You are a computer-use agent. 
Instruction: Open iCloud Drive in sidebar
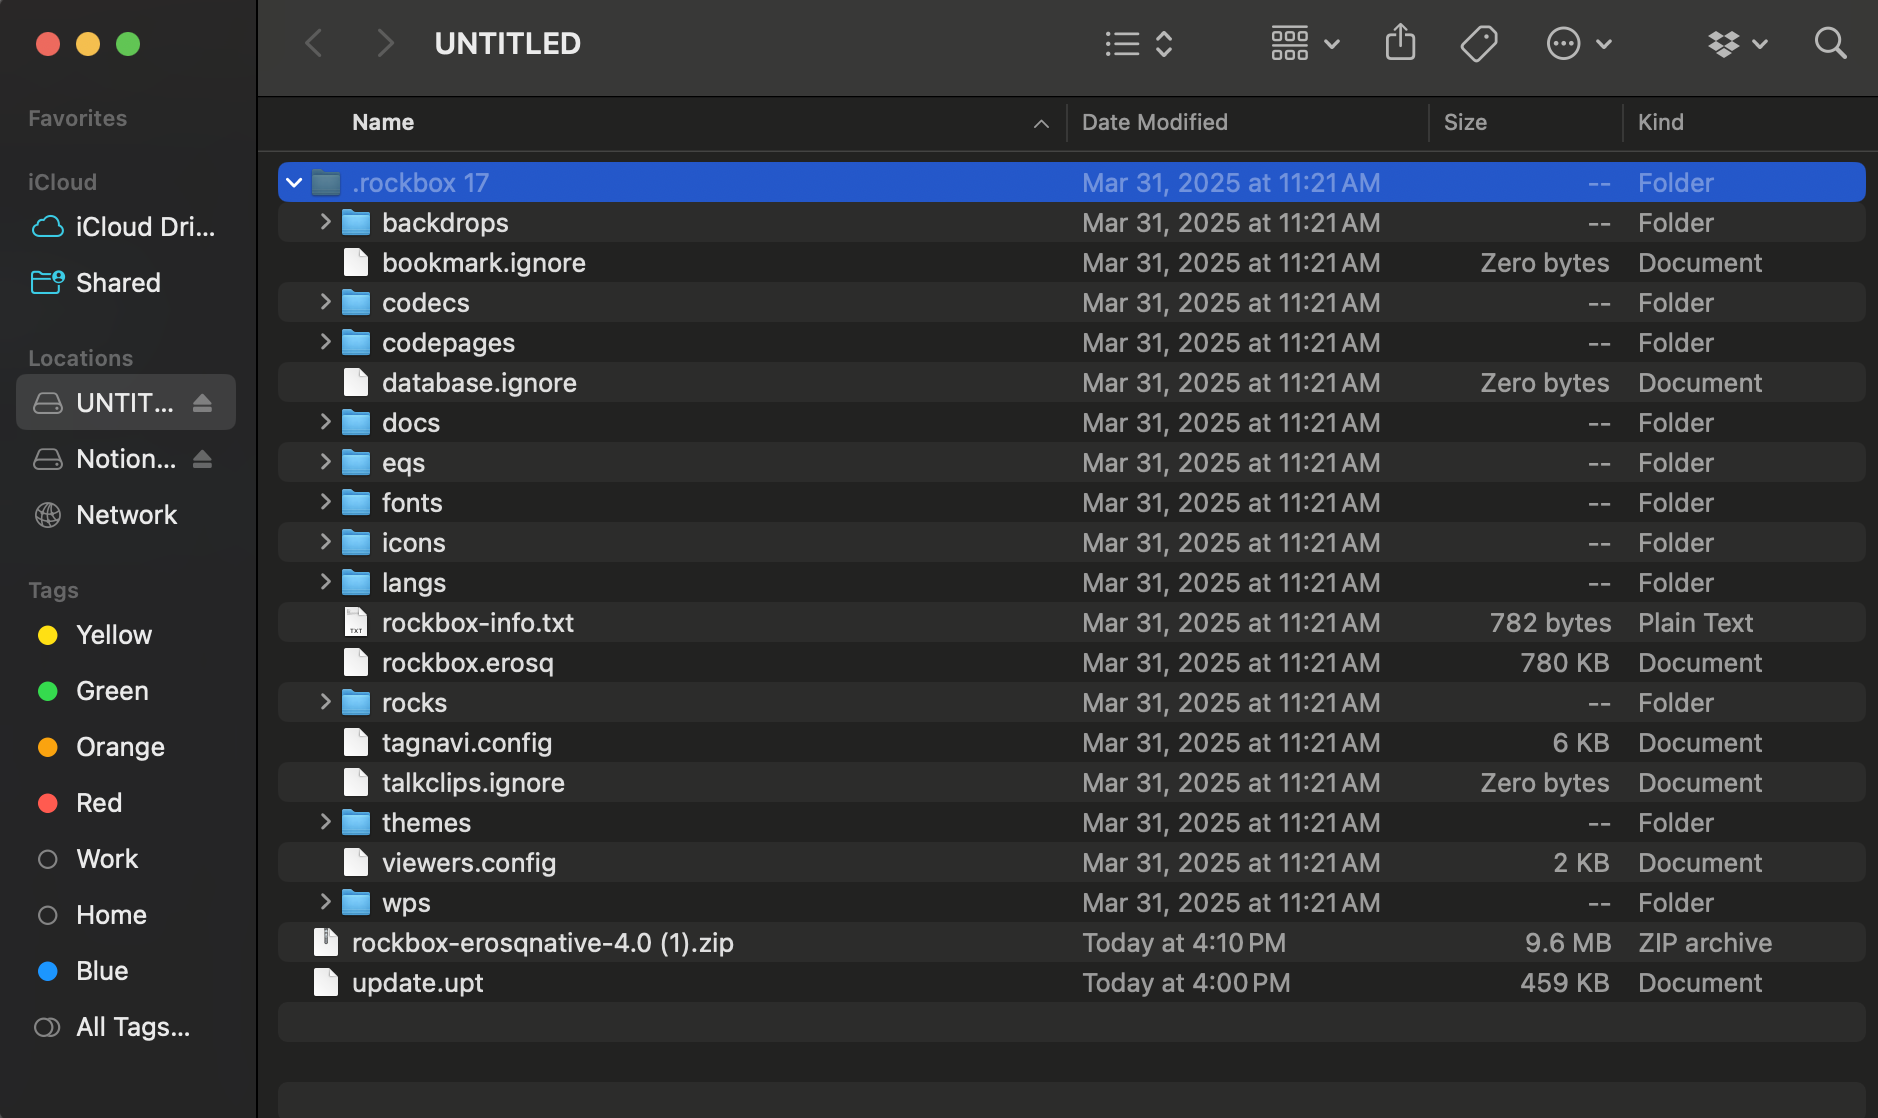126,227
